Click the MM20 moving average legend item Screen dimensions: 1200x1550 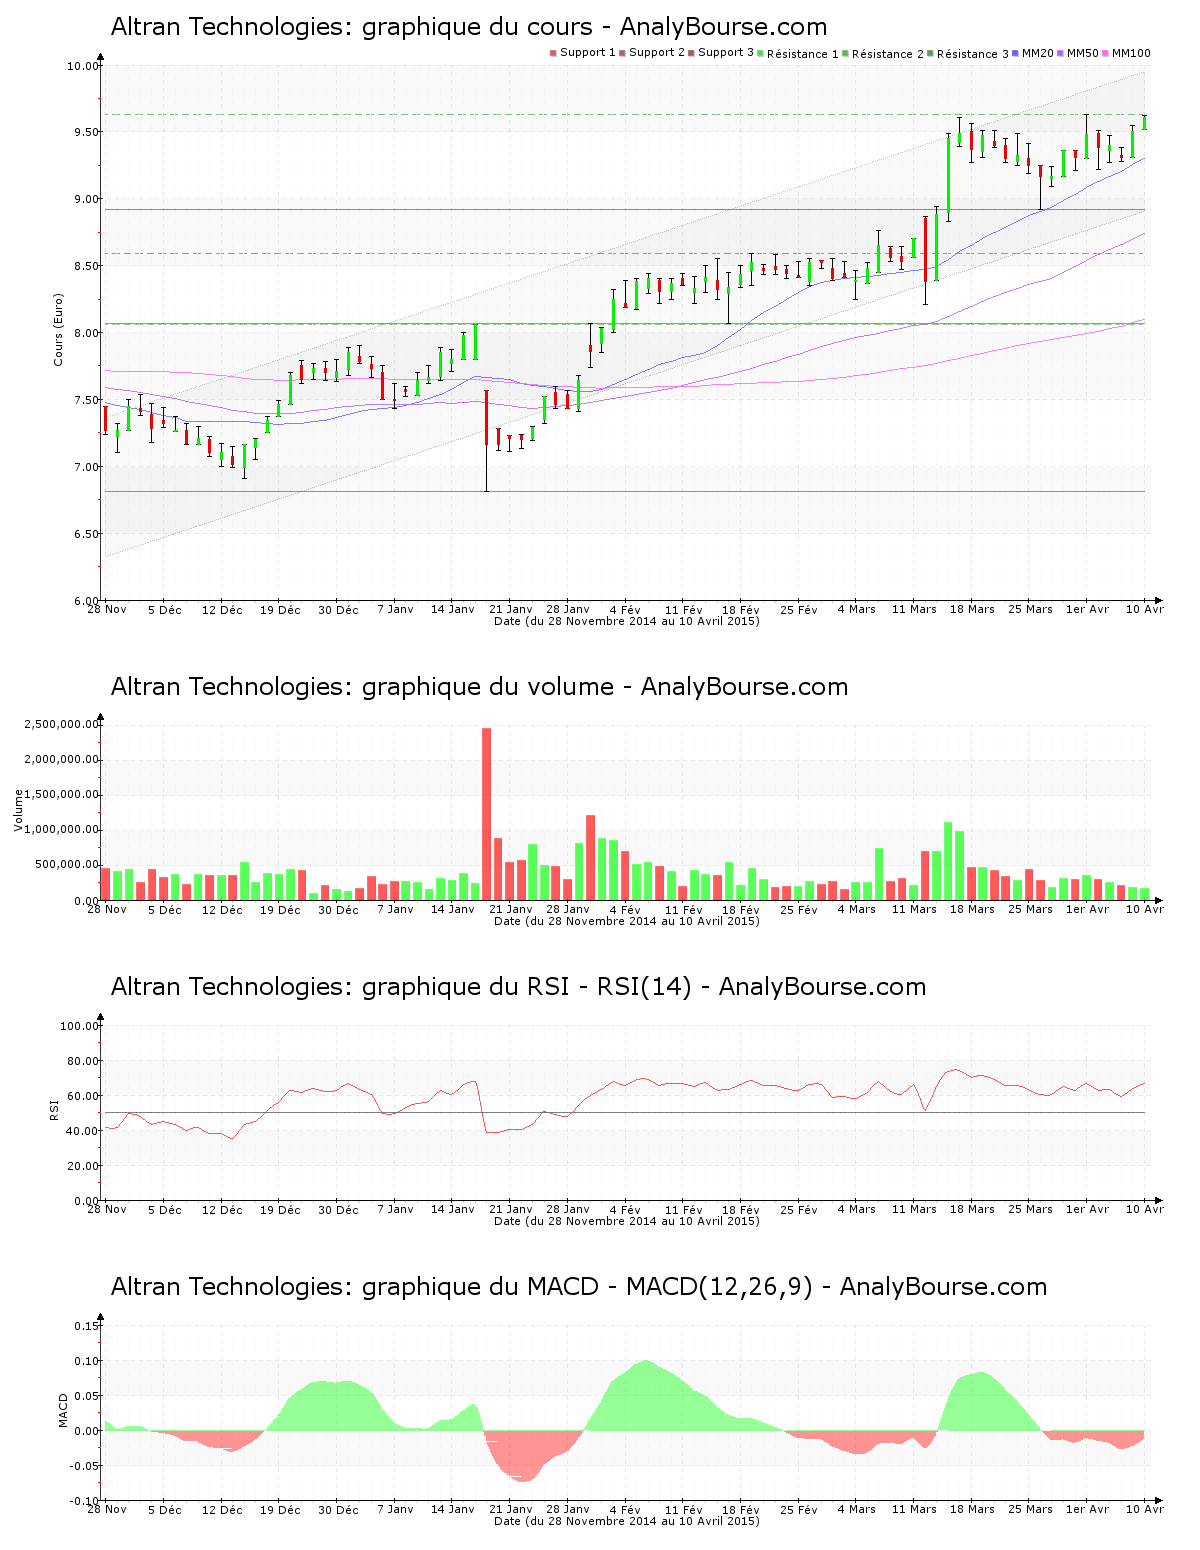coord(1034,53)
